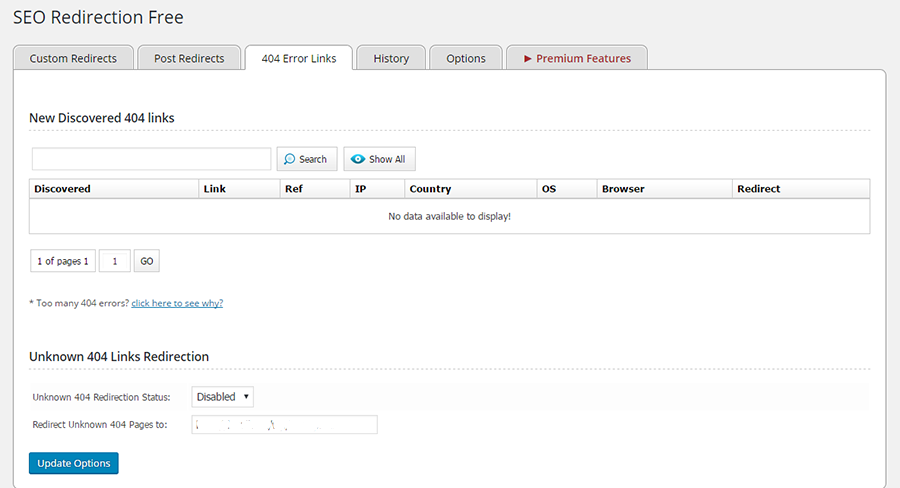Click the Country column header
Viewport: 900px width, 488px height.
coord(471,189)
